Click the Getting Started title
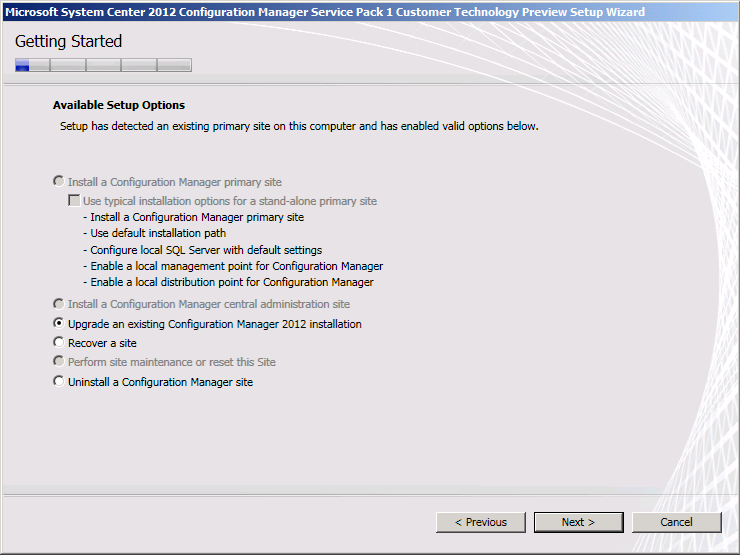740x555 pixels. coord(68,42)
